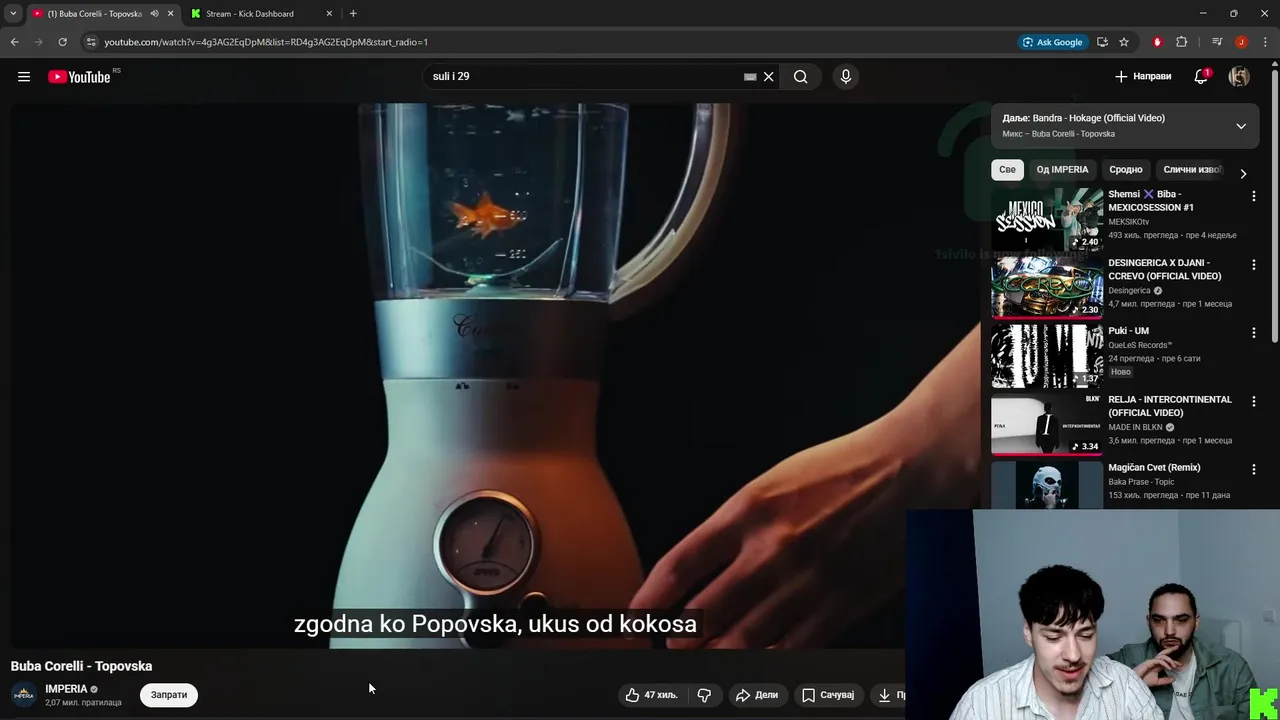Open the IMPERIA channel avatar
Viewport: 1280px width, 720px height.
[24, 694]
